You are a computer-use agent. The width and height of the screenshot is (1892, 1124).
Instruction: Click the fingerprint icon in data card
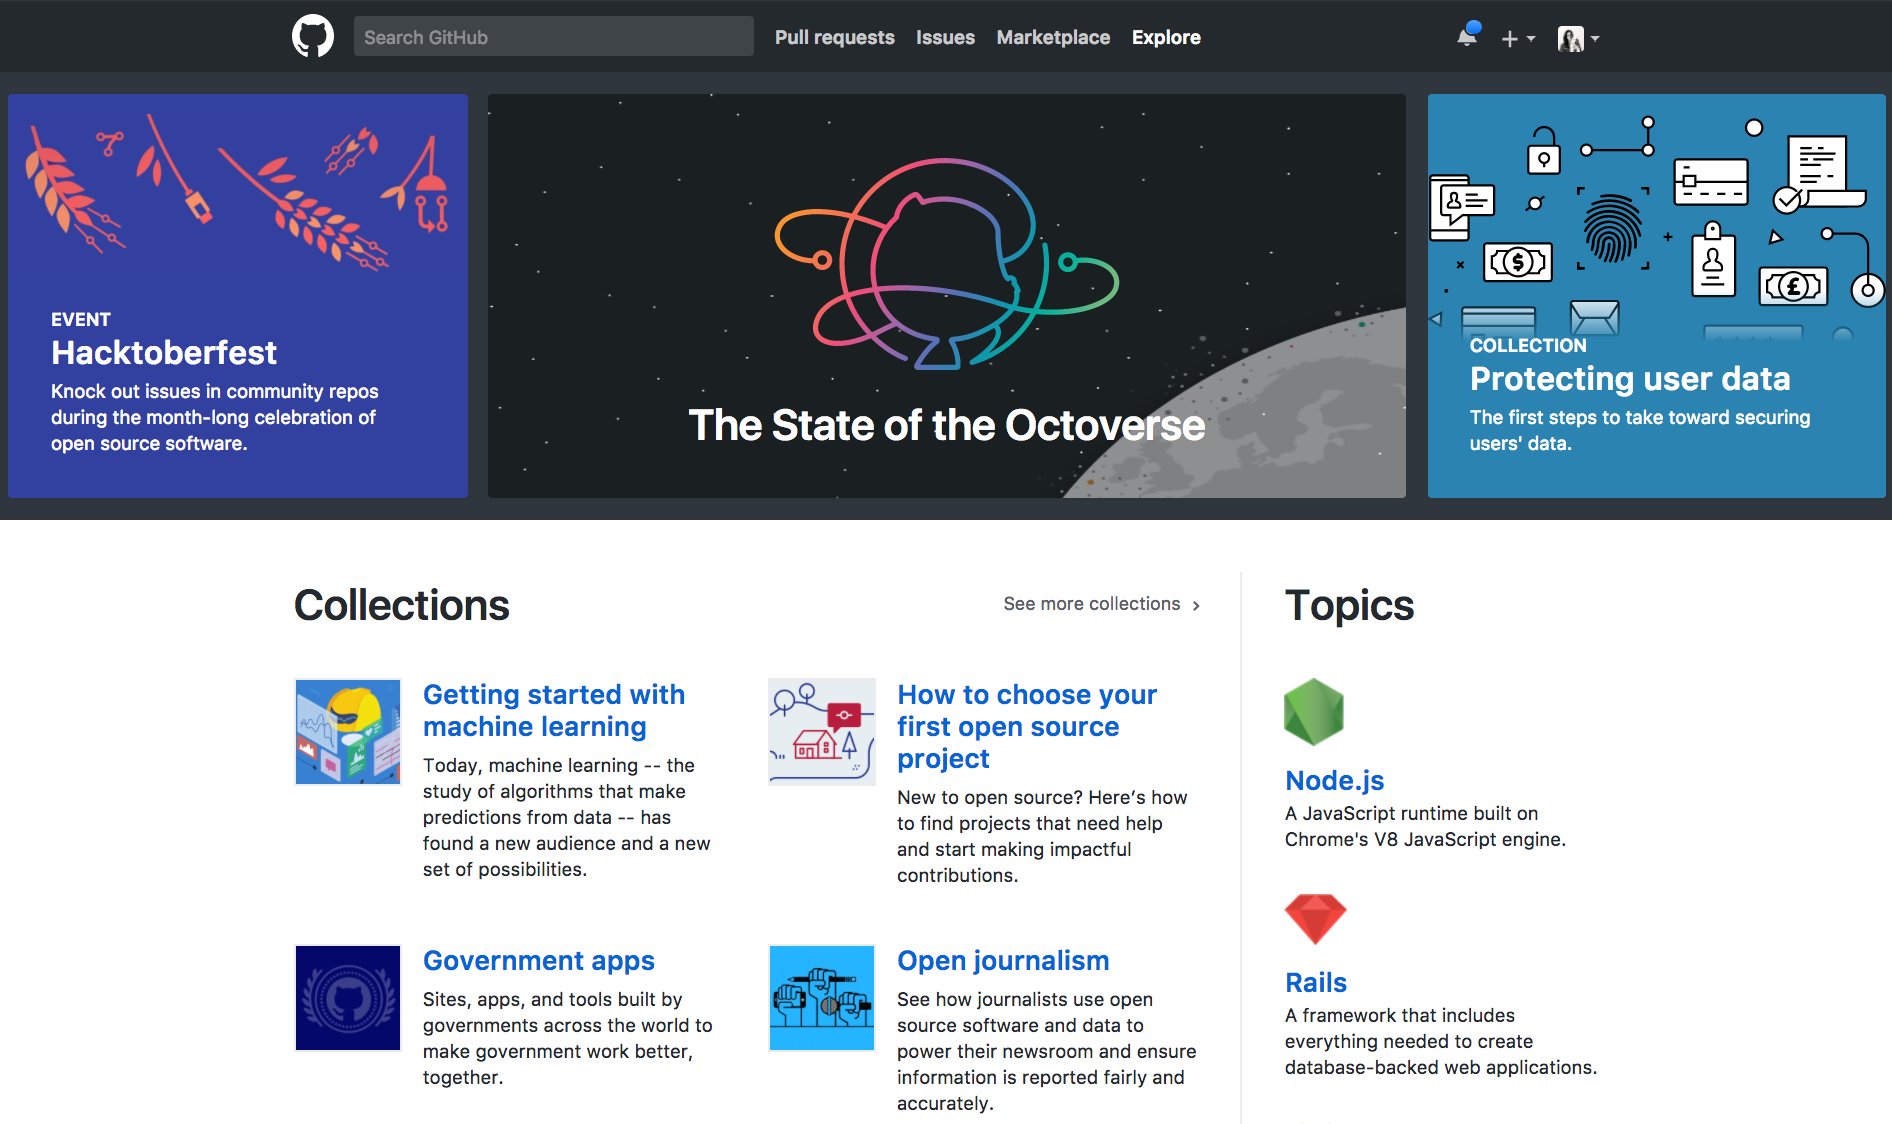pyautogui.click(x=1612, y=228)
